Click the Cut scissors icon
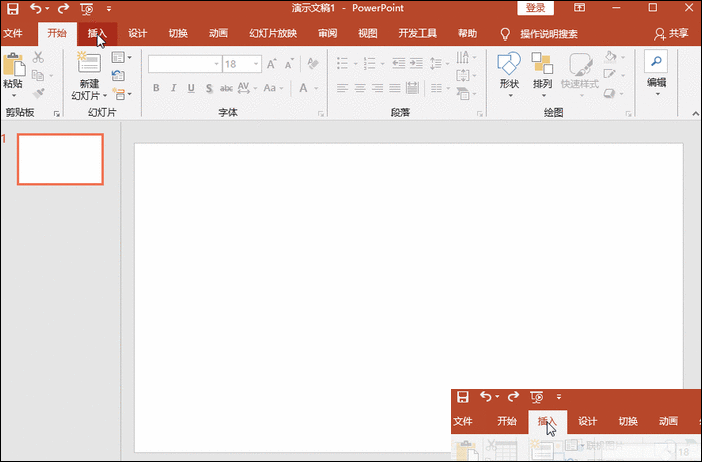The width and height of the screenshot is (702, 462). tap(39, 58)
